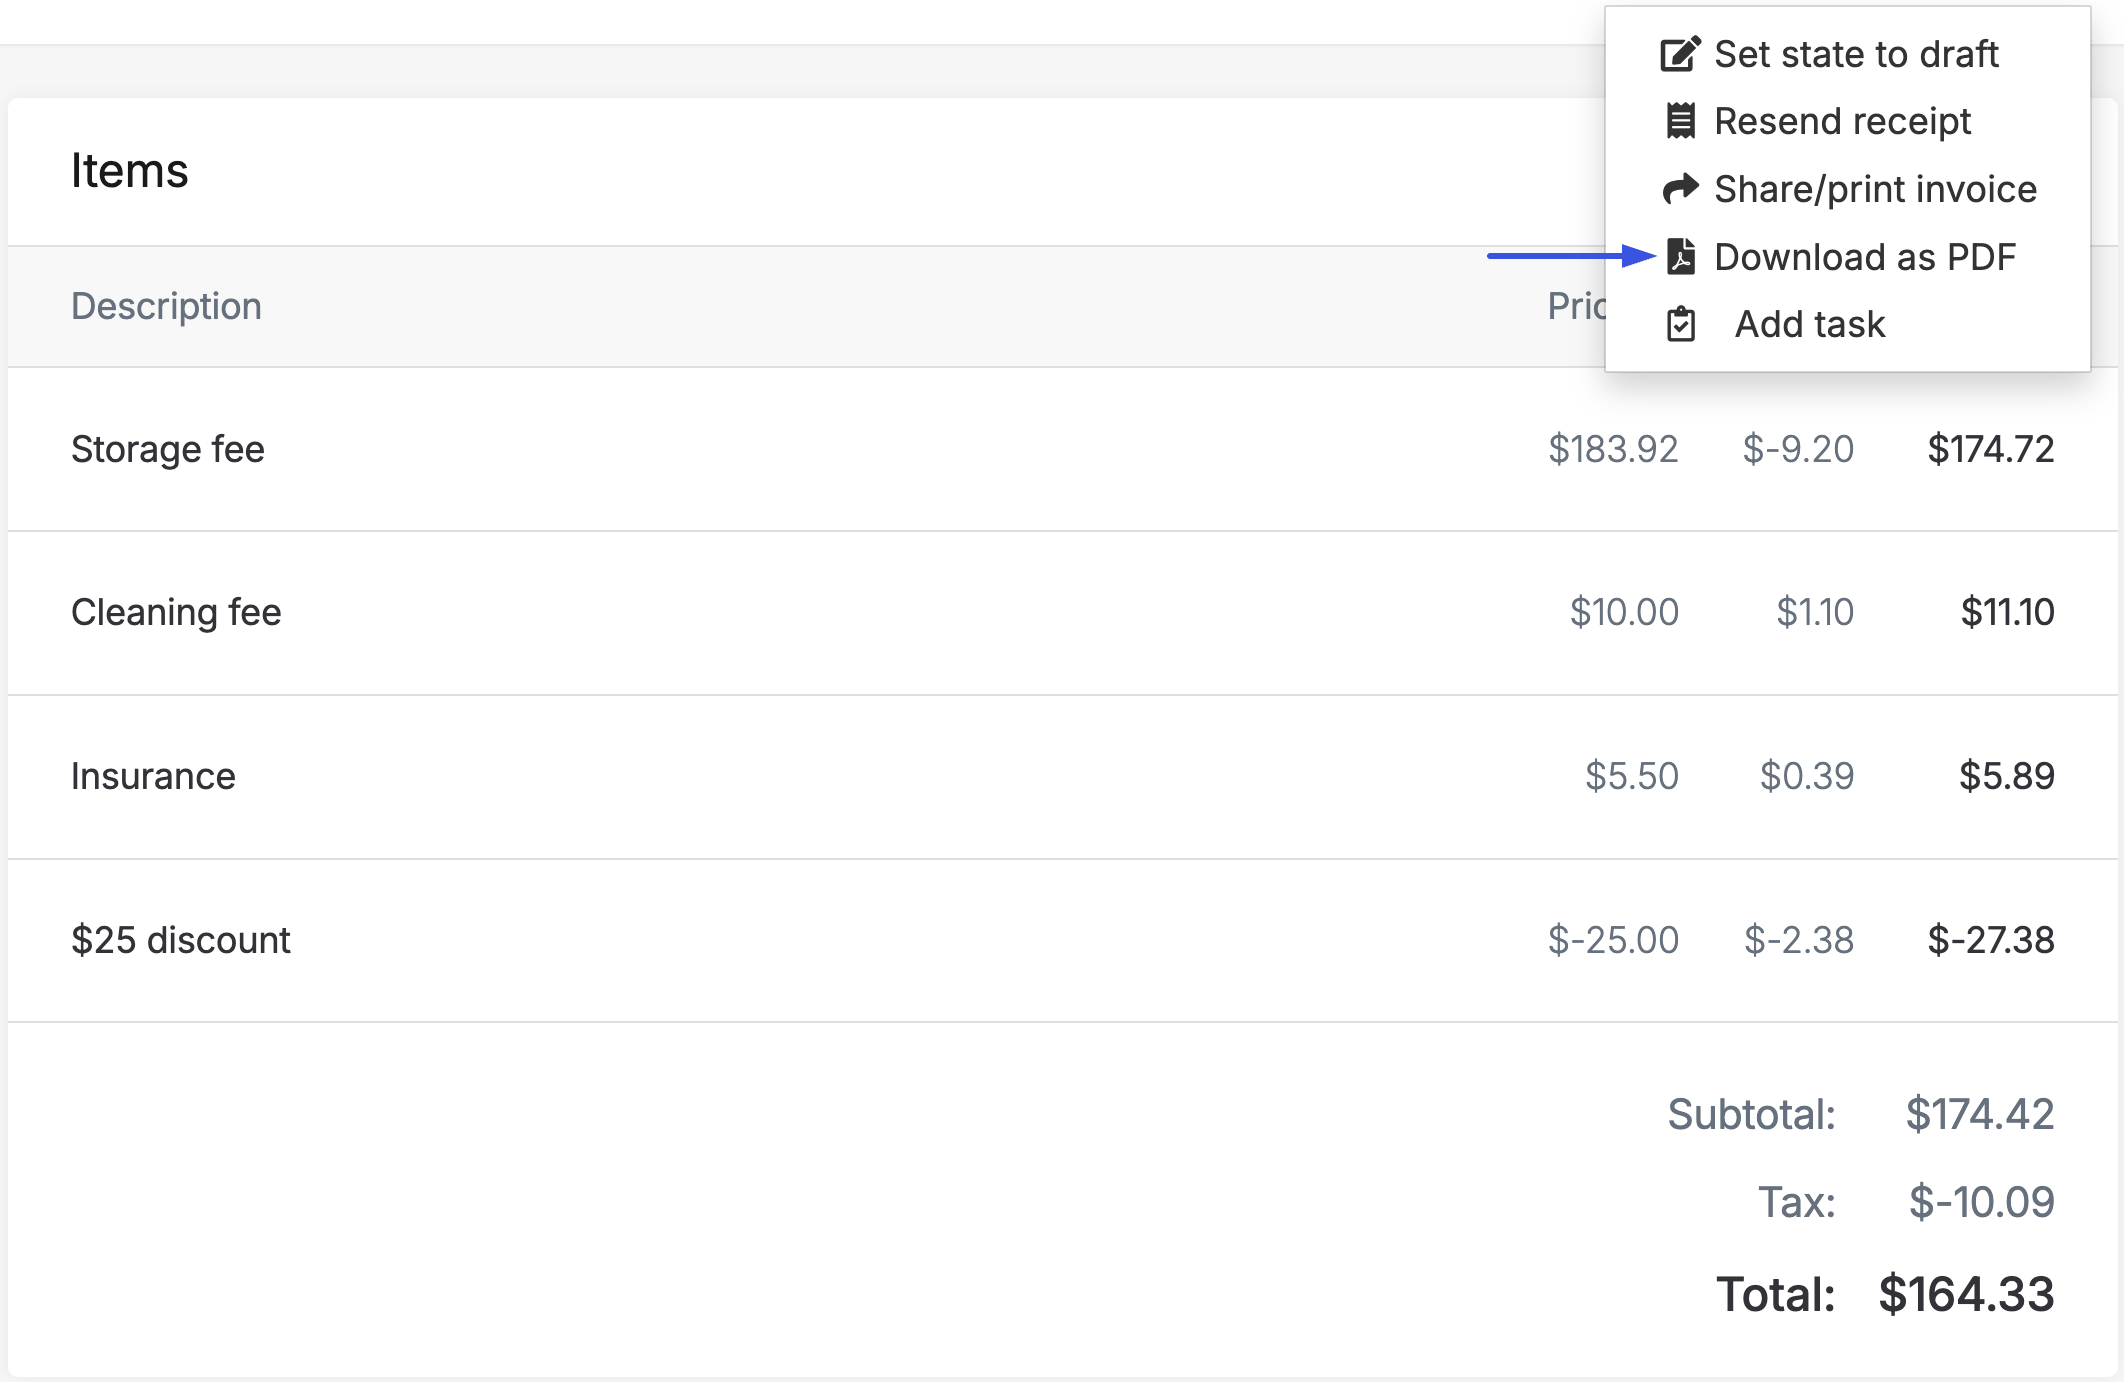Click the Cleaning fee line item
Screen dimensions: 2124x1382
pos(1063,613)
